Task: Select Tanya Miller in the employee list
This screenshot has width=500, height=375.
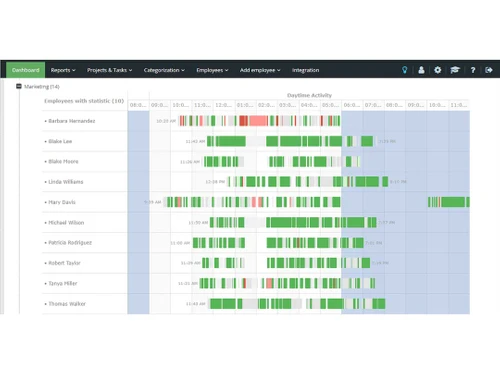Action: [x=63, y=283]
